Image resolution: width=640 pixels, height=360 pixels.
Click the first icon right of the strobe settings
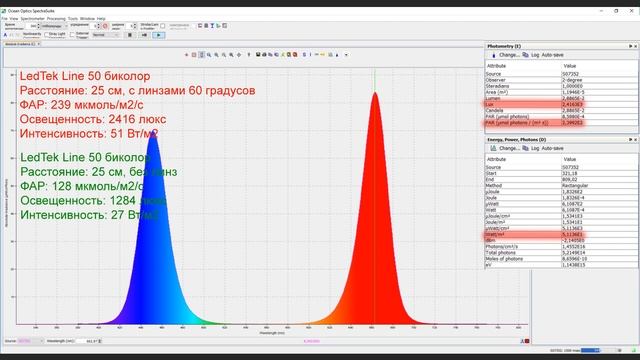click(200, 26)
